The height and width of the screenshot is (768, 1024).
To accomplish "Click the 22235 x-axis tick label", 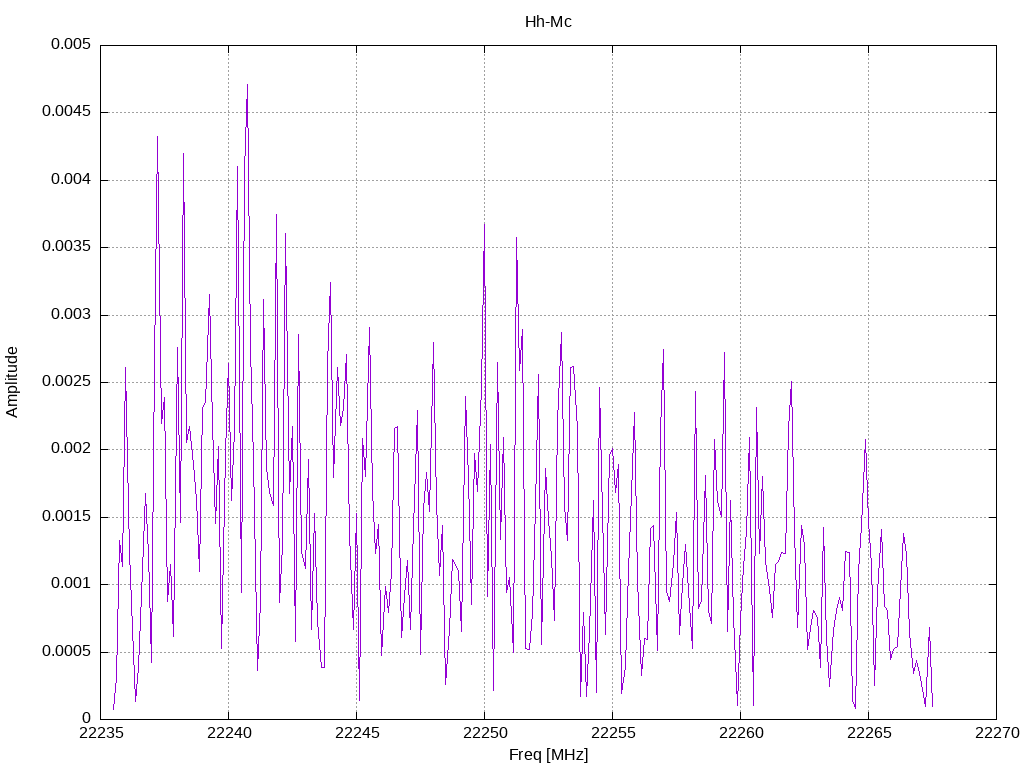I will [101, 733].
